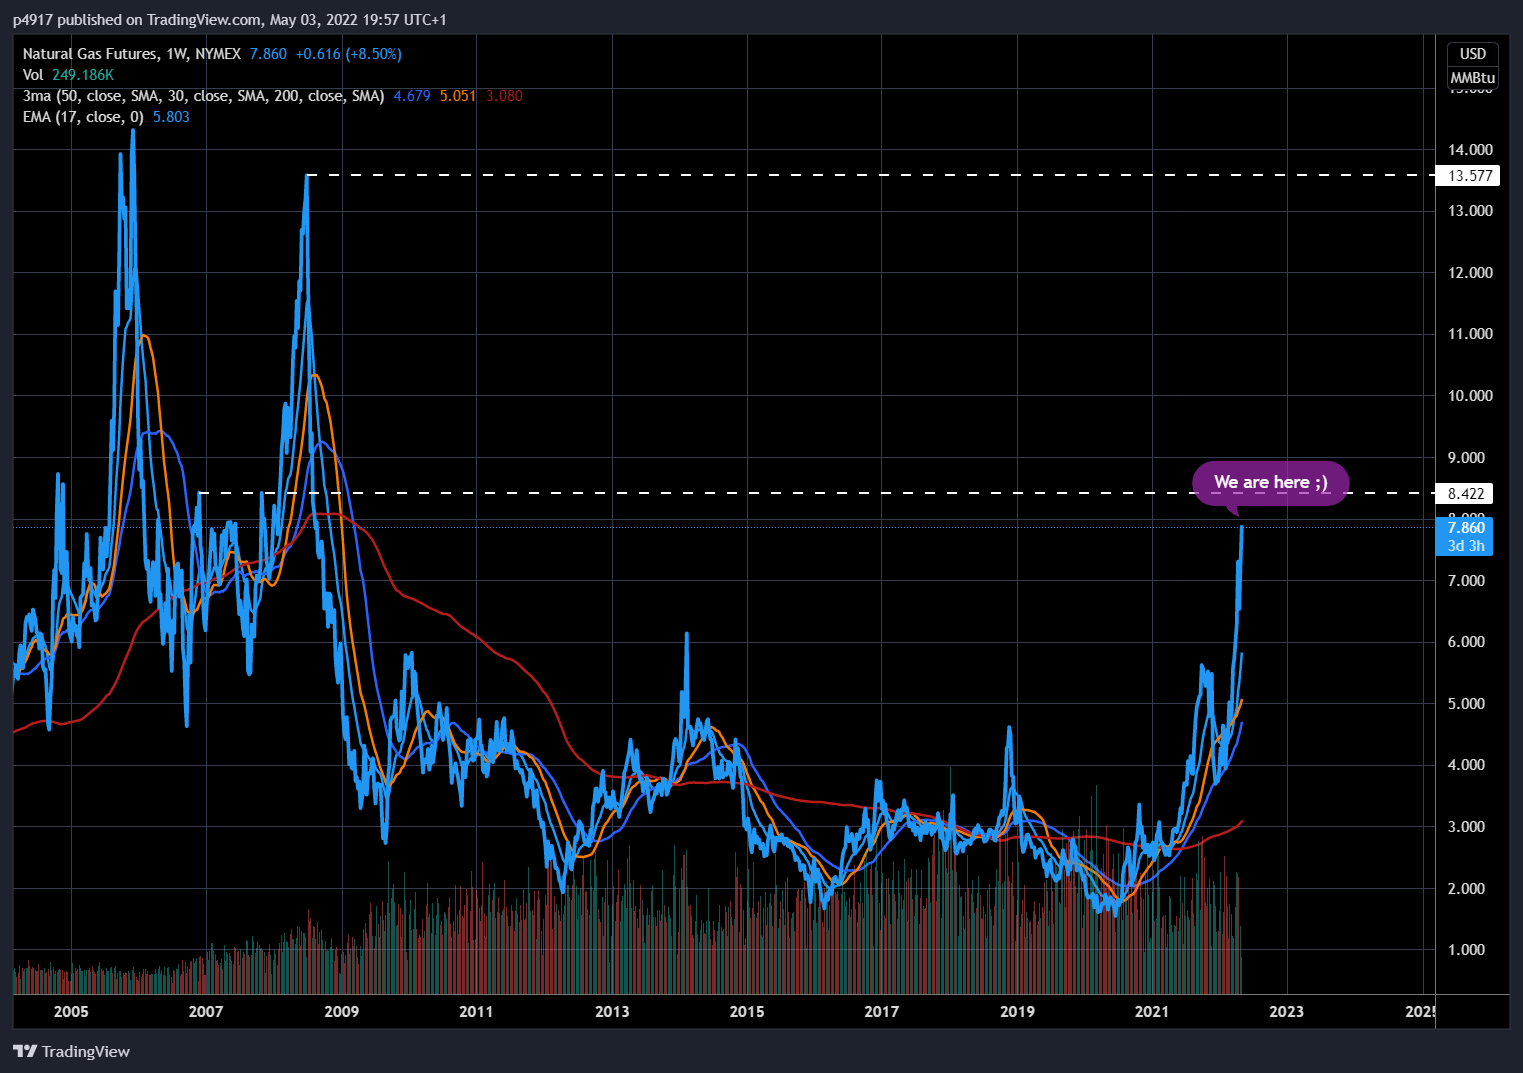
Task: Click the 2019 time axis label
Action: [1017, 1011]
